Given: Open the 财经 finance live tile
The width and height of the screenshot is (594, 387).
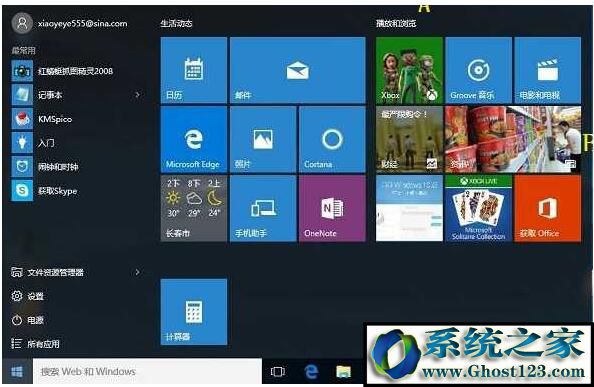Looking at the screenshot, I should coord(409,139).
